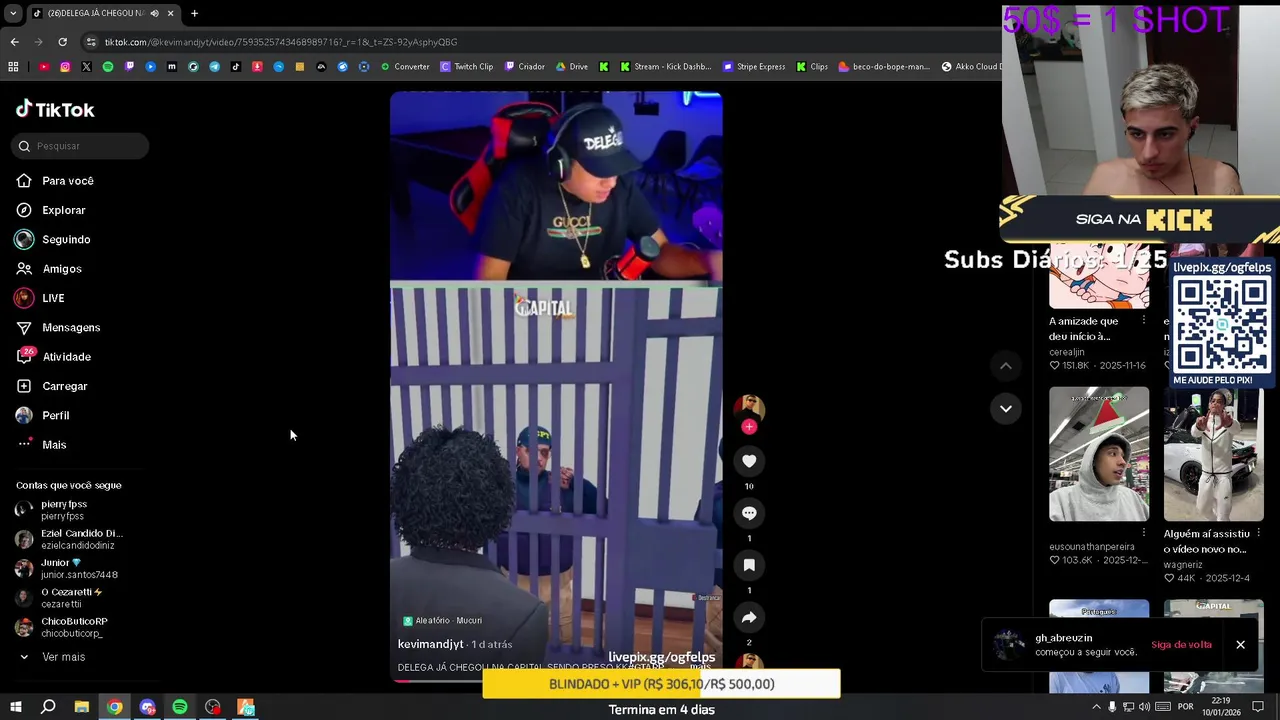1280x720 pixels.
Task: Like the video with the heart icon
Action: (749, 461)
